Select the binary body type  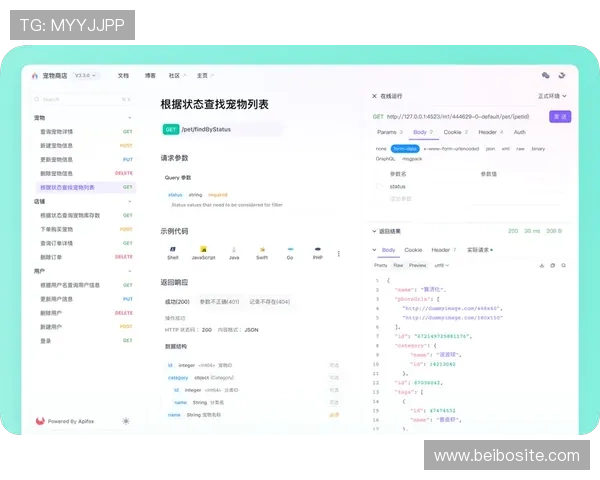[538, 149]
